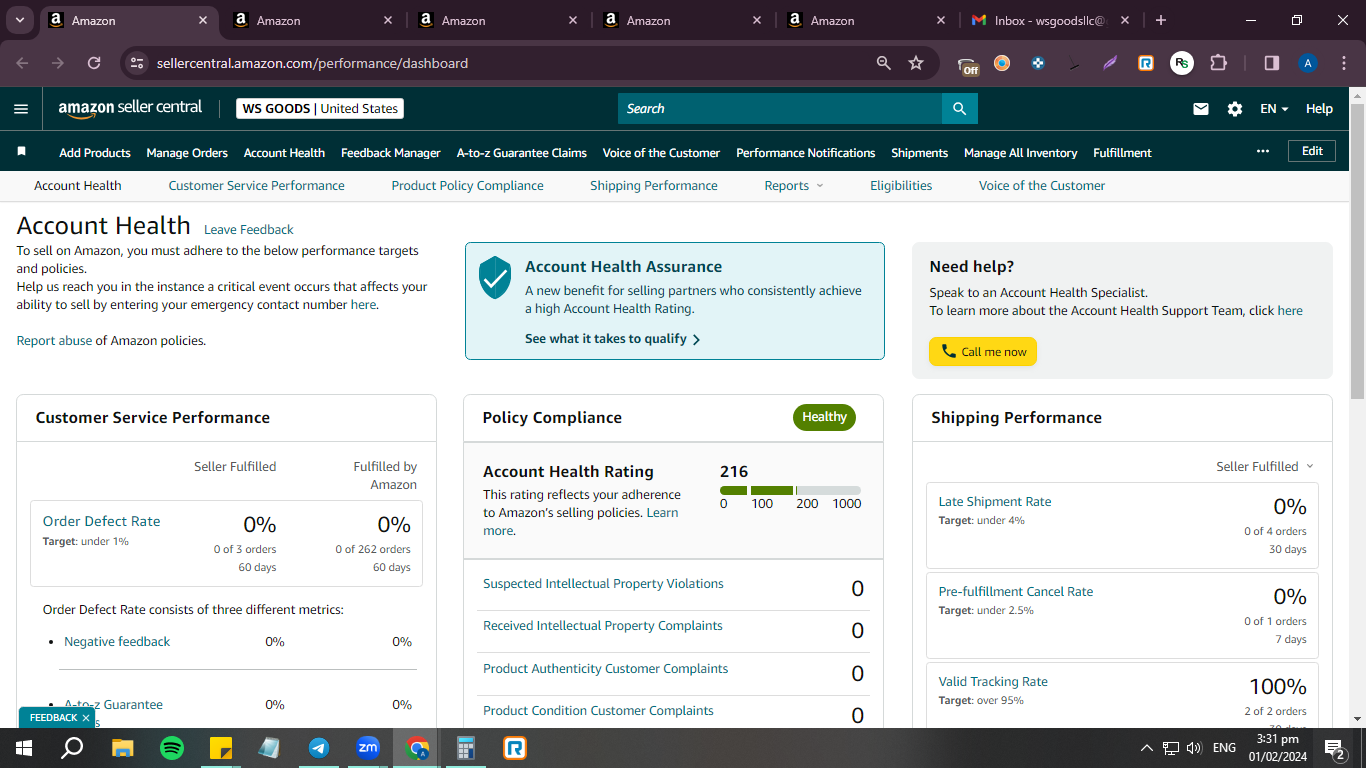Reload the page

[x=94, y=63]
